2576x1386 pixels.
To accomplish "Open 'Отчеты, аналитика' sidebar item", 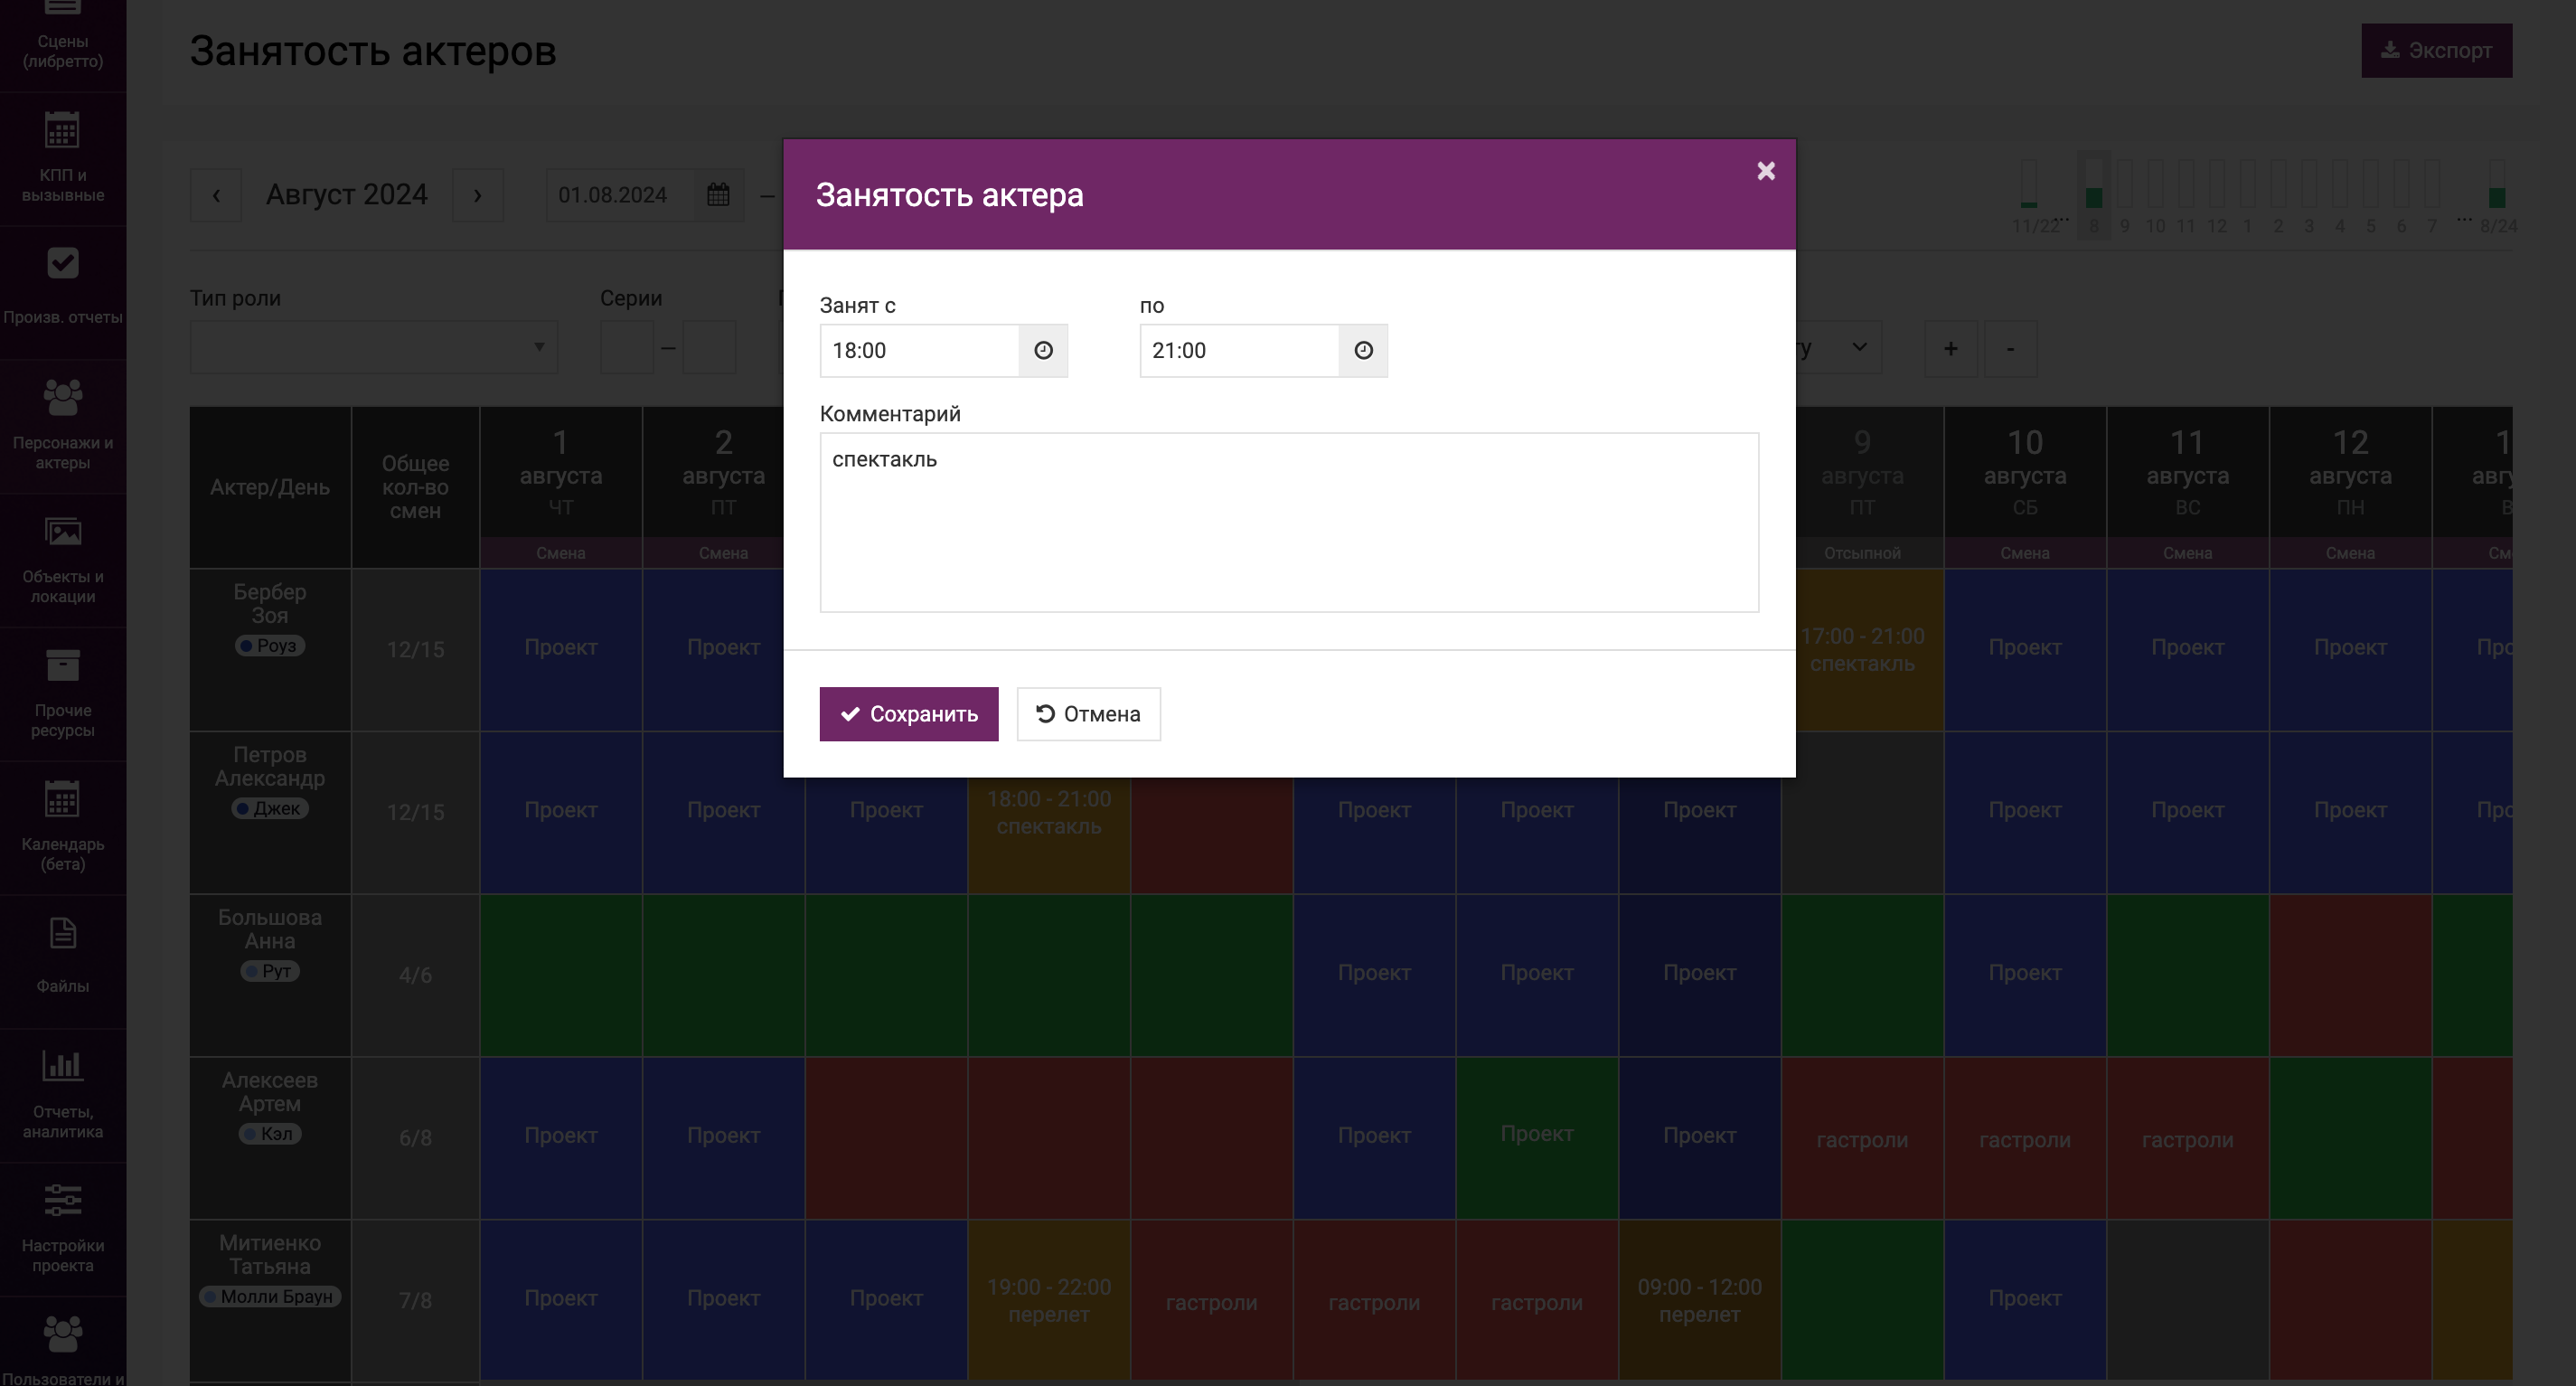I will pyautogui.click(x=63, y=1095).
